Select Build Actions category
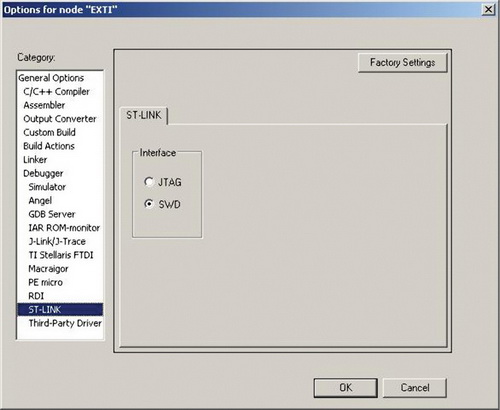The image size is (500, 410). point(49,146)
